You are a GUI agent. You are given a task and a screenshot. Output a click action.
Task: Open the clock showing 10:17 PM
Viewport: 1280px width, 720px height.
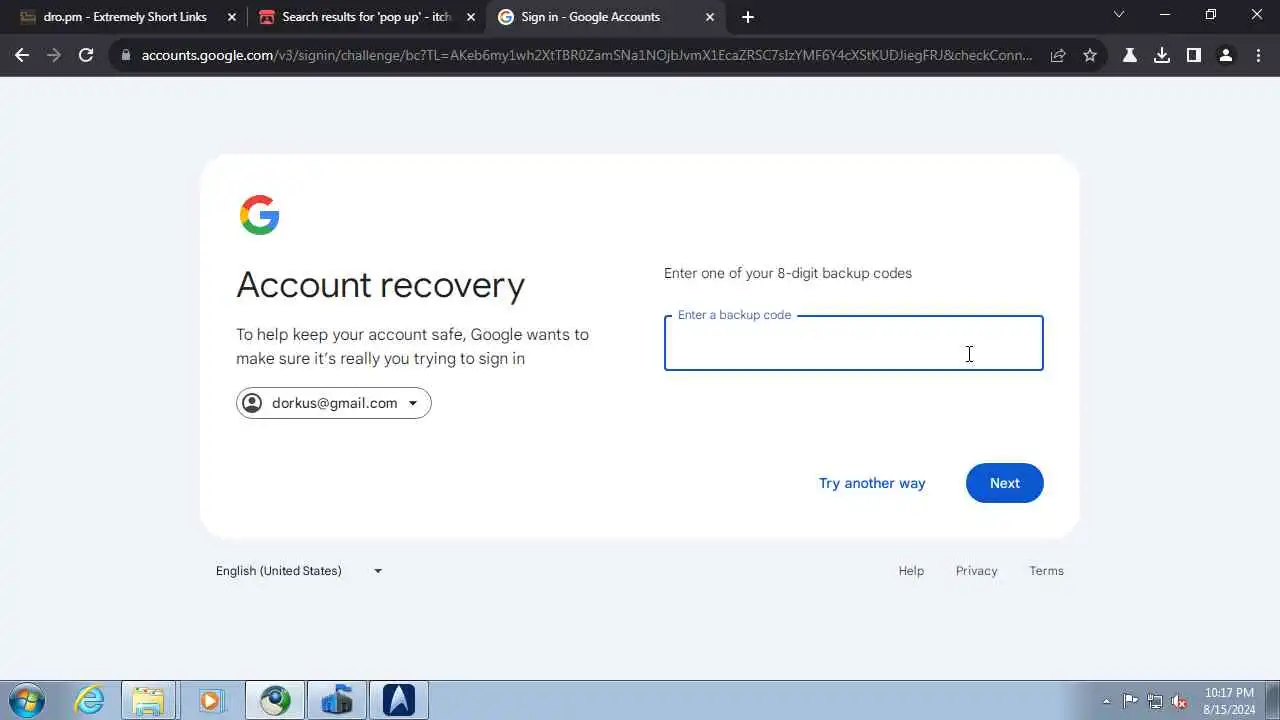click(x=1229, y=700)
